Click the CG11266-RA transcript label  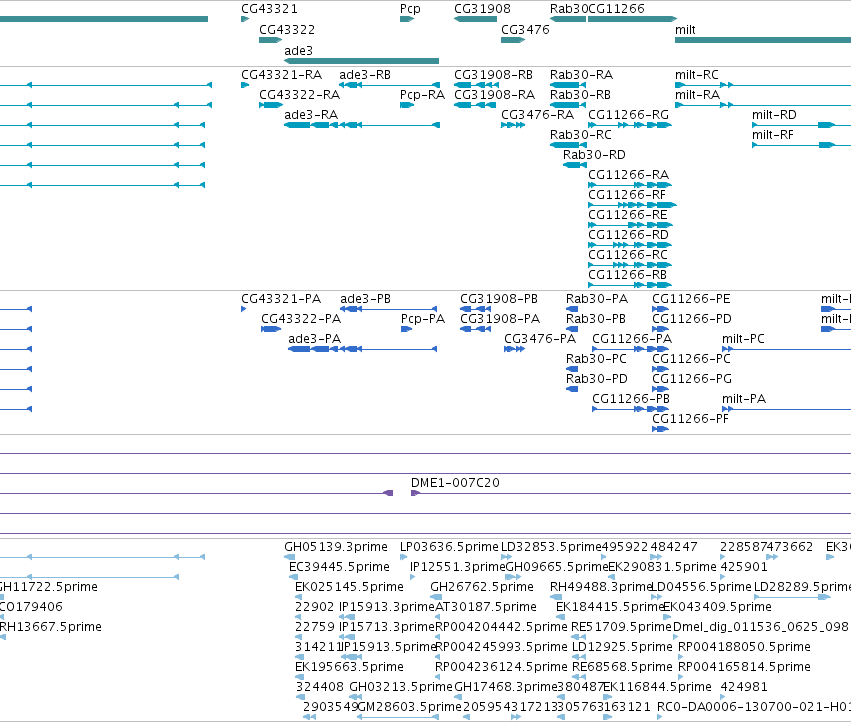point(628,175)
